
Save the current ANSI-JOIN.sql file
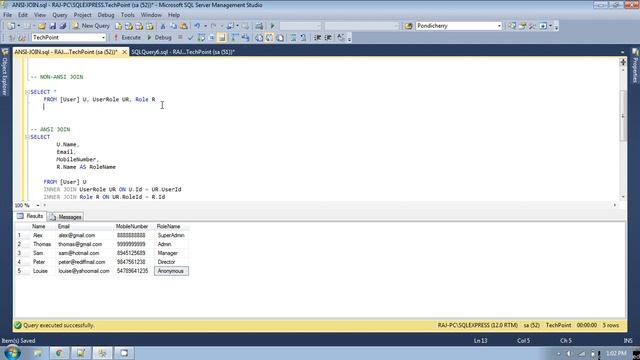pos(53,26)
